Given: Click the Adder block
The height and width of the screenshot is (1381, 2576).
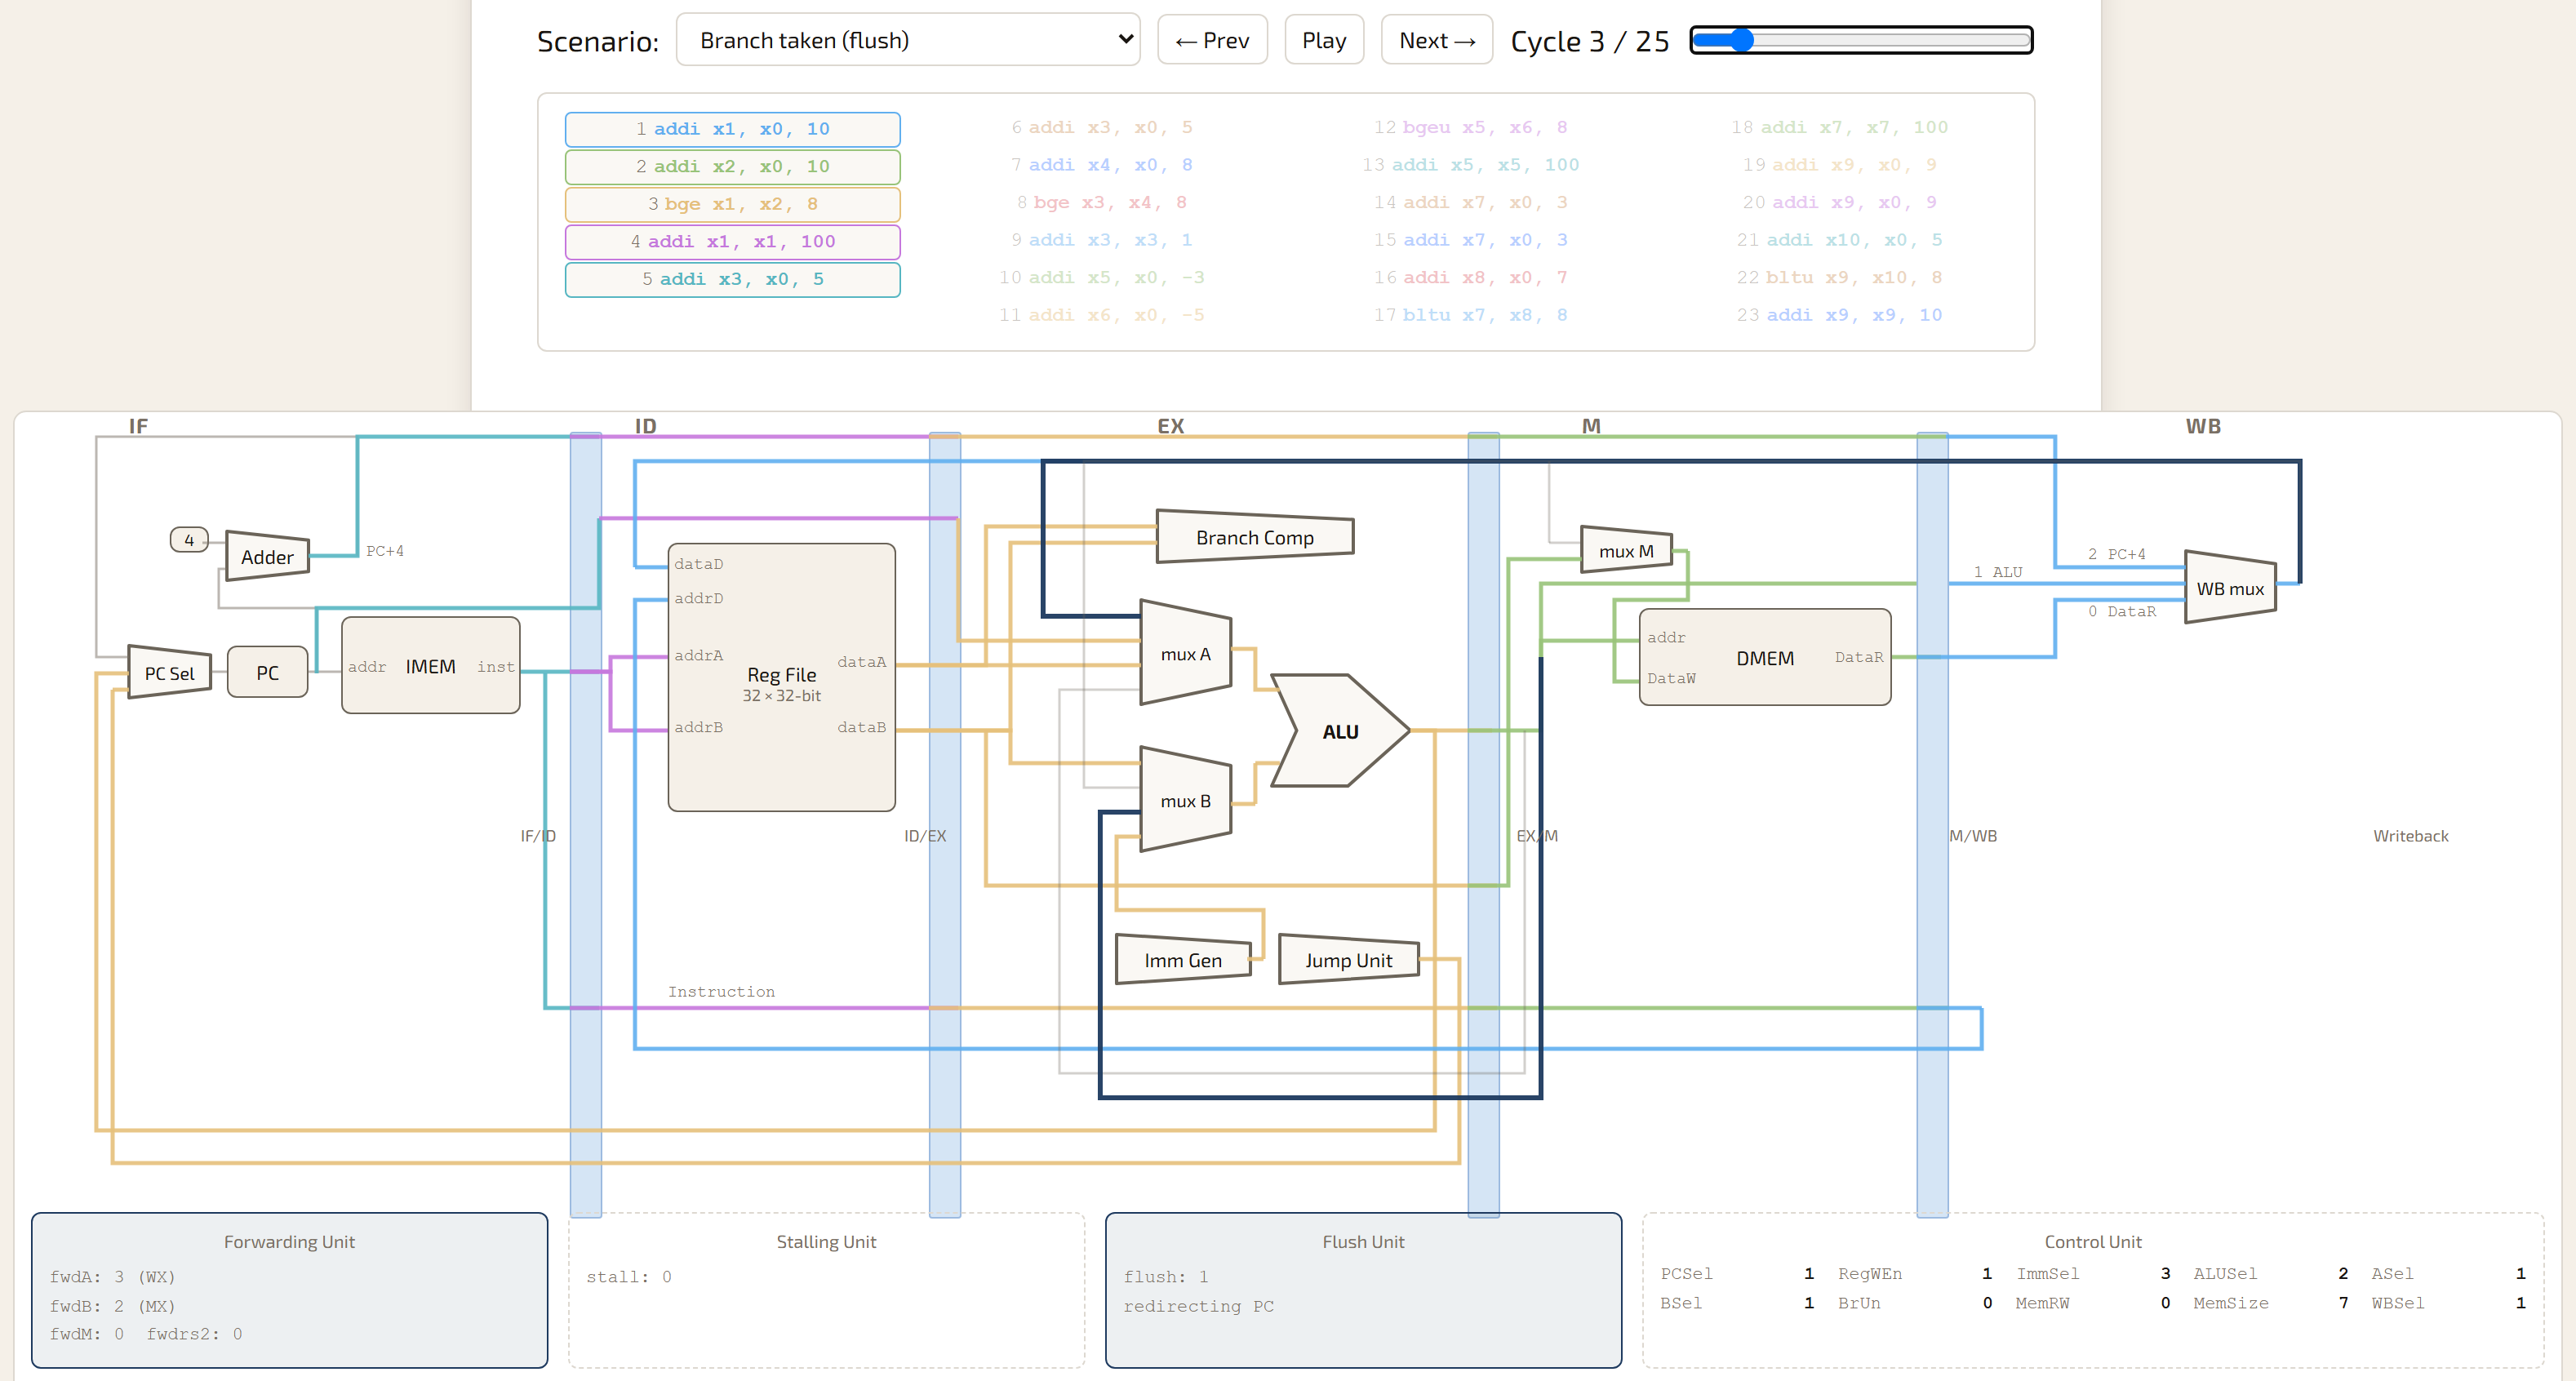Looking at the screenshot, I should [267, 556].
